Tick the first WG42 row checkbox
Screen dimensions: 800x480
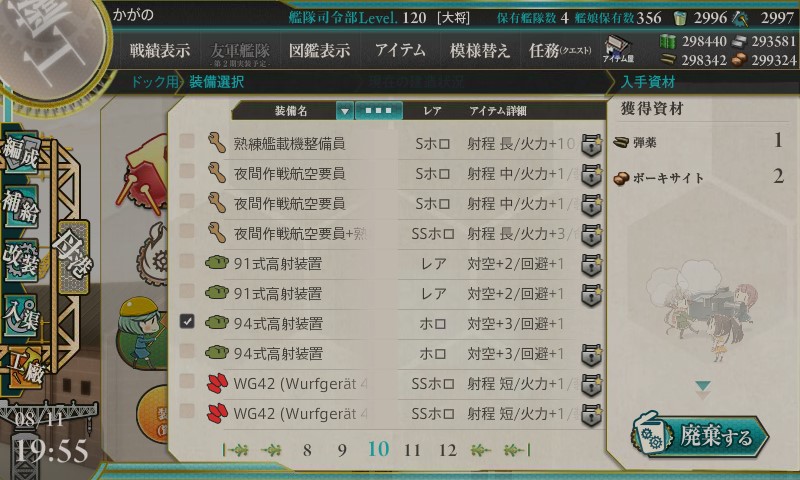[187, 382]
